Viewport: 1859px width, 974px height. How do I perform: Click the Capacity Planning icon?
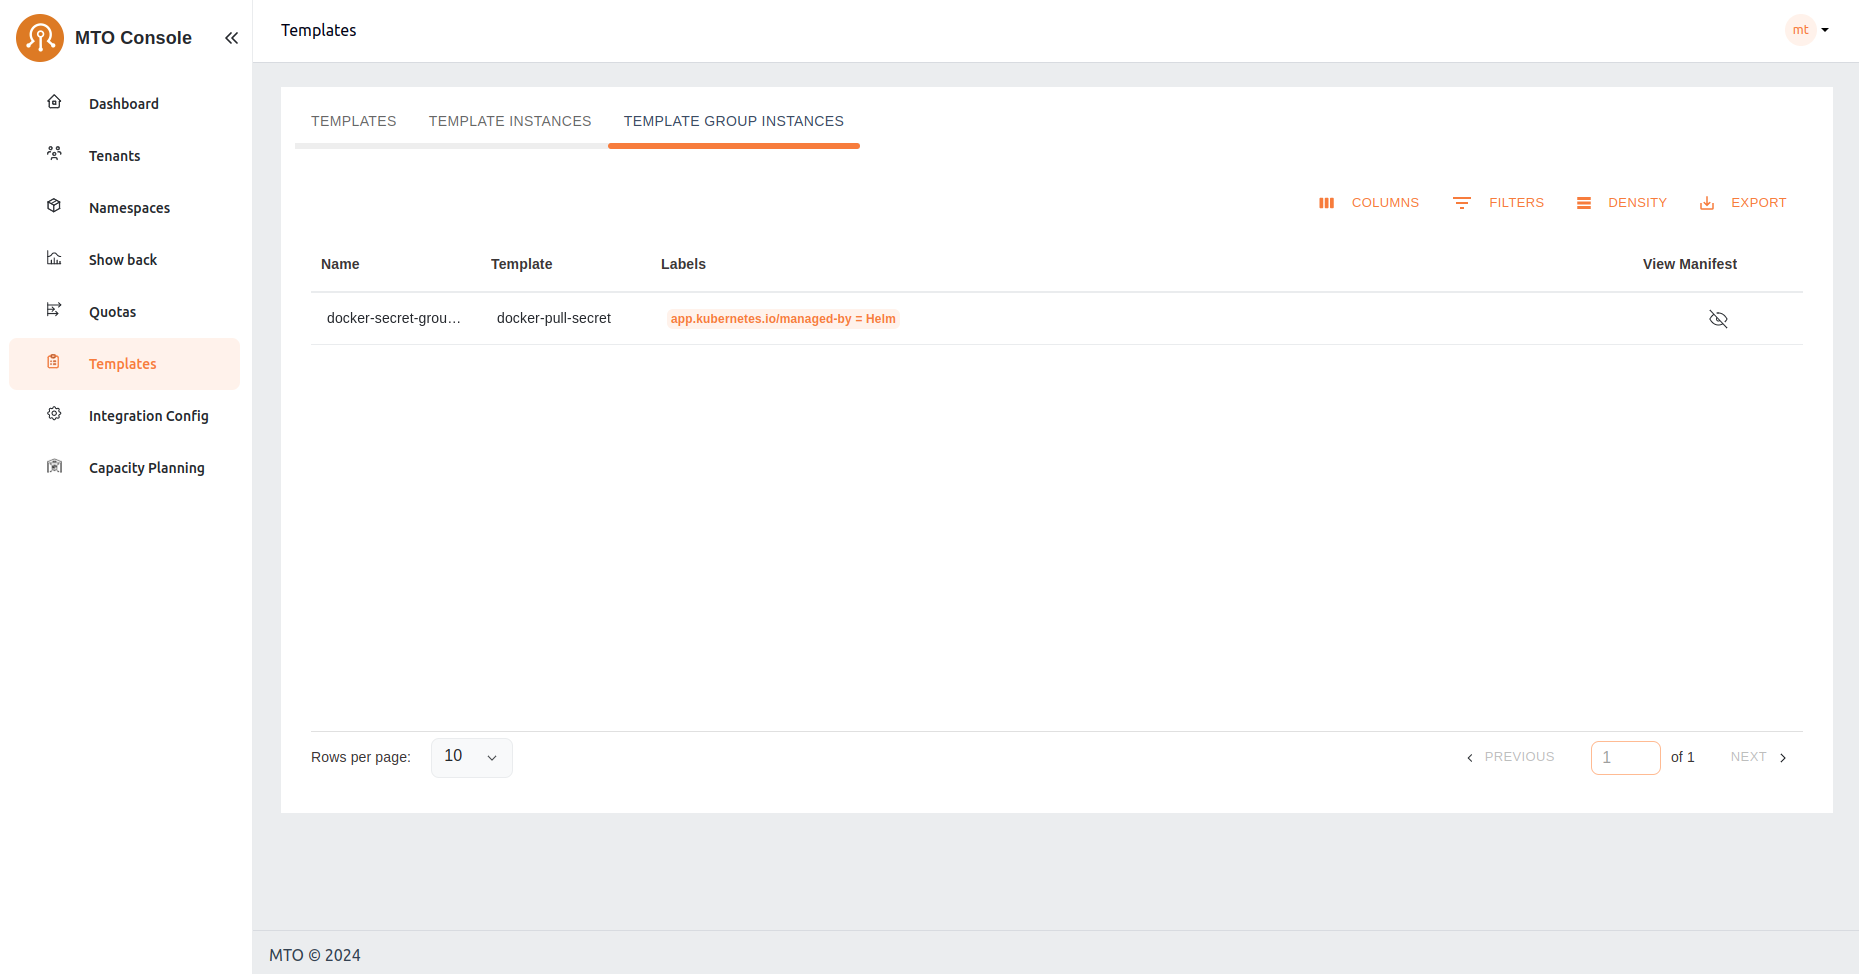[x=54, y=466]
